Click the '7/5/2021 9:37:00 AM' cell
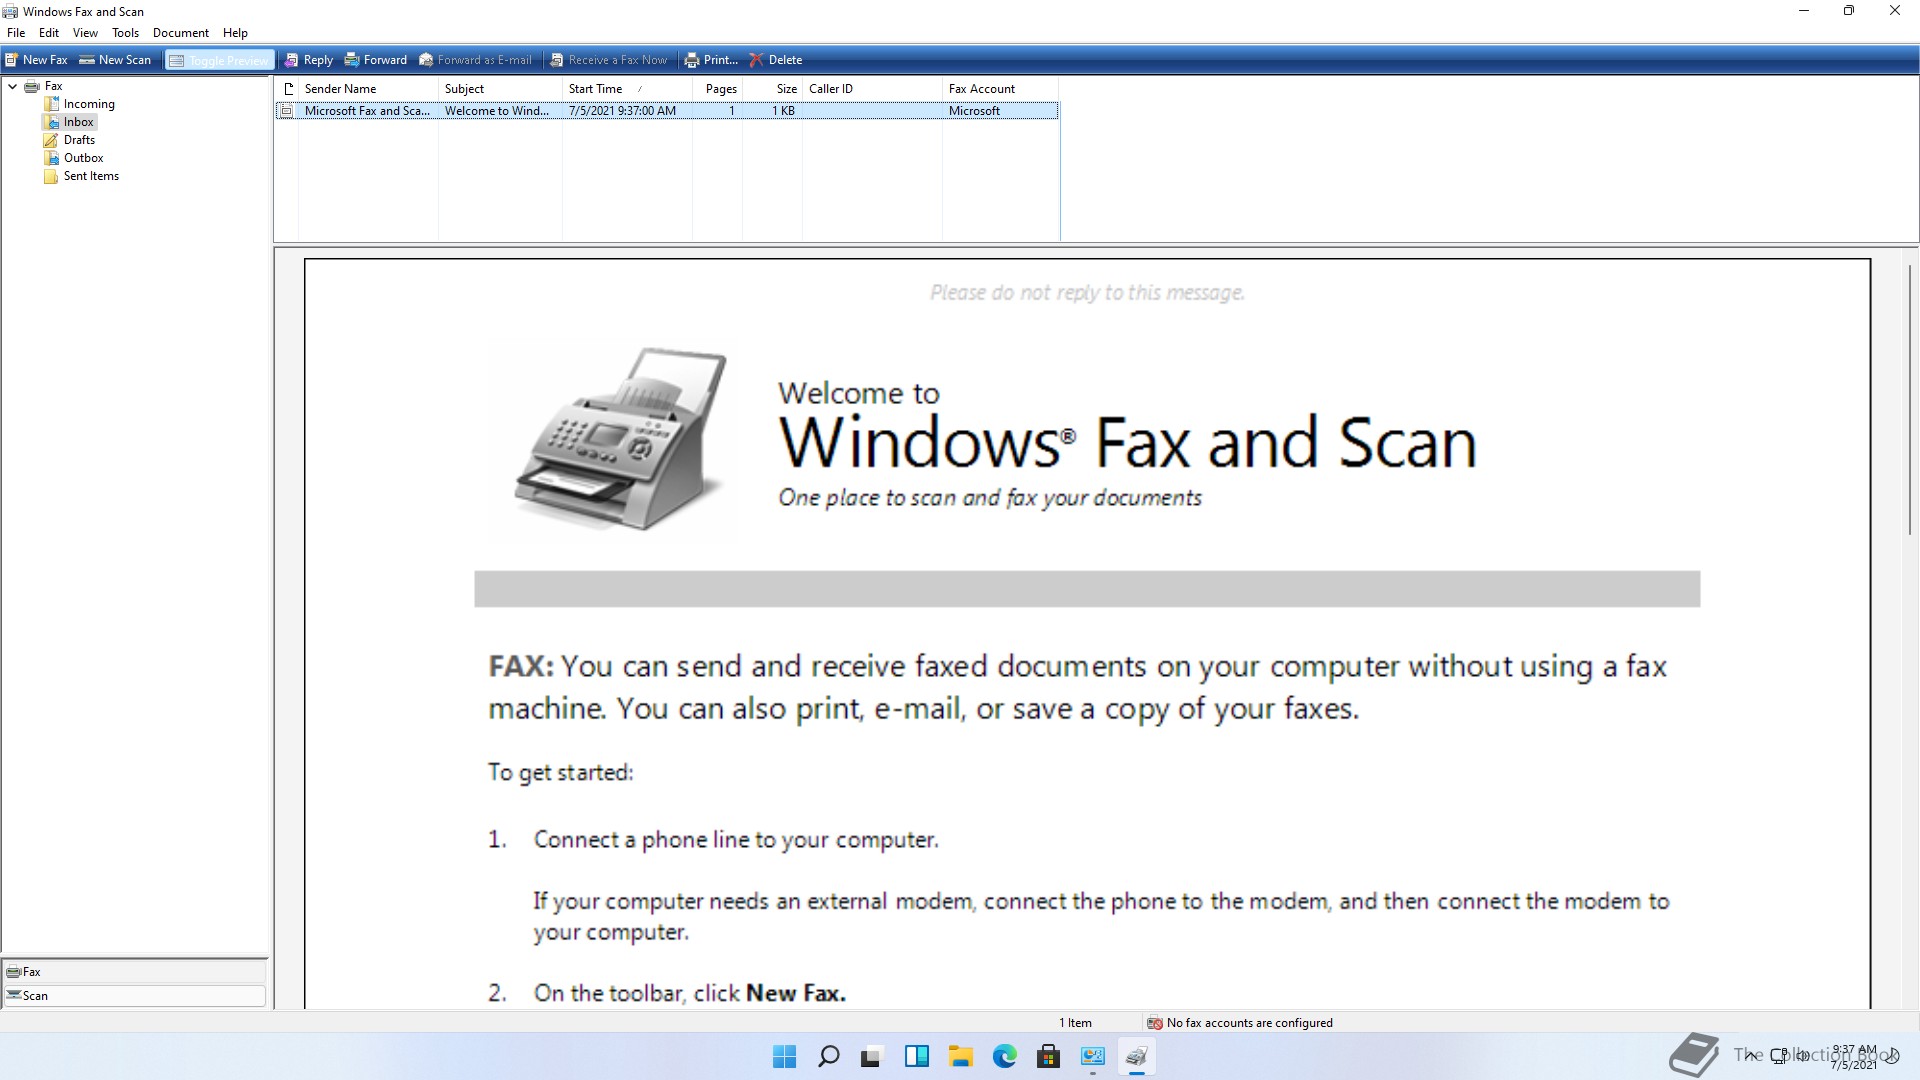The height and width of the screenshot is (1080, 1920). (x=622, y=111)
